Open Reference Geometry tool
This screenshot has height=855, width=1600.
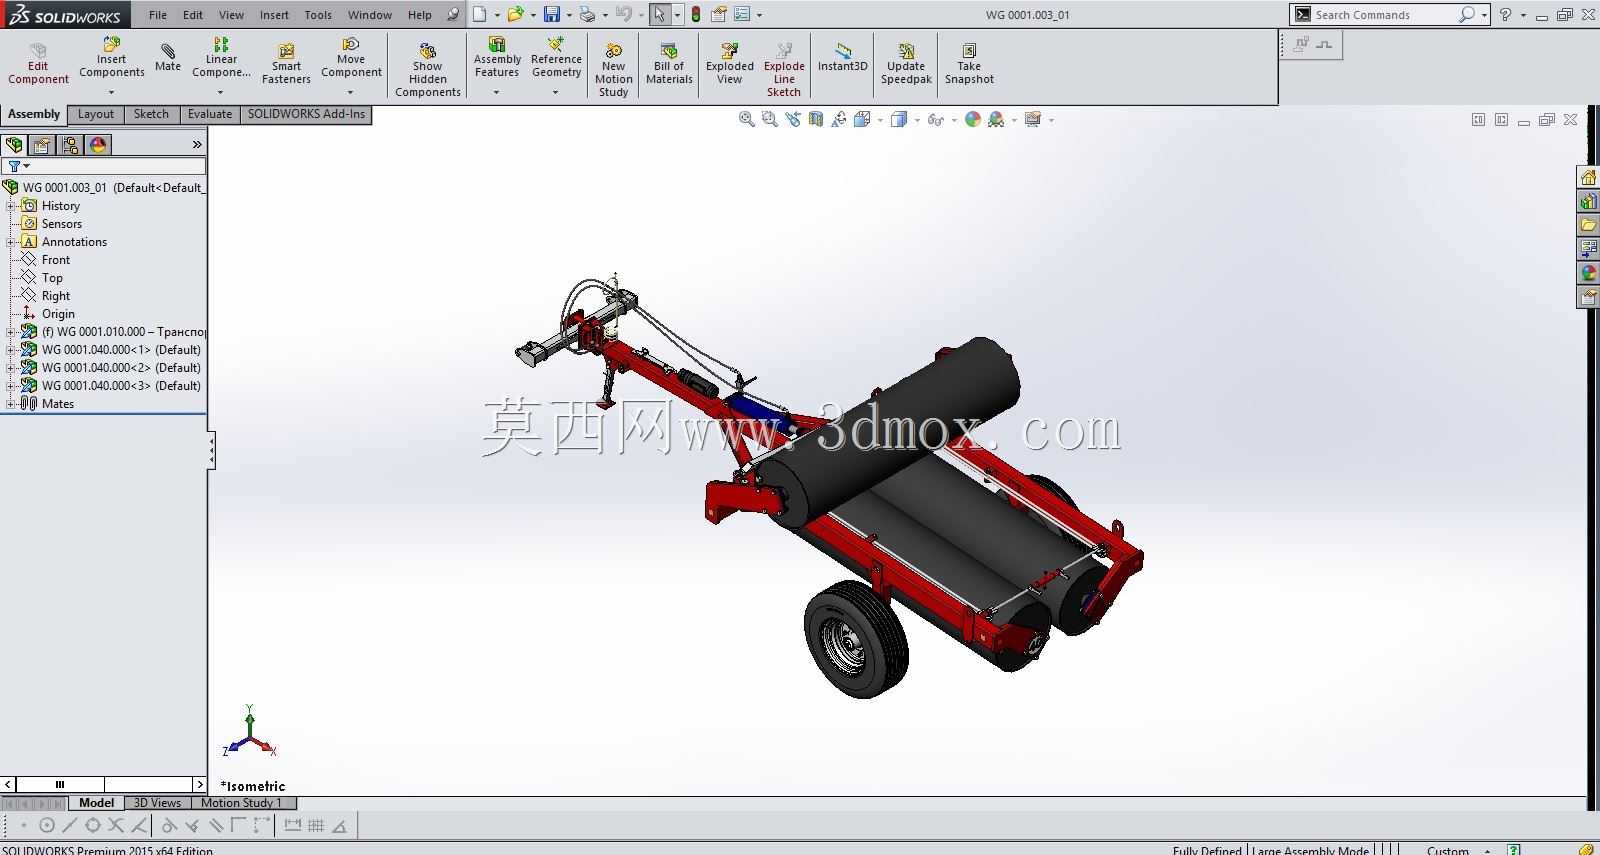(556, 58)
